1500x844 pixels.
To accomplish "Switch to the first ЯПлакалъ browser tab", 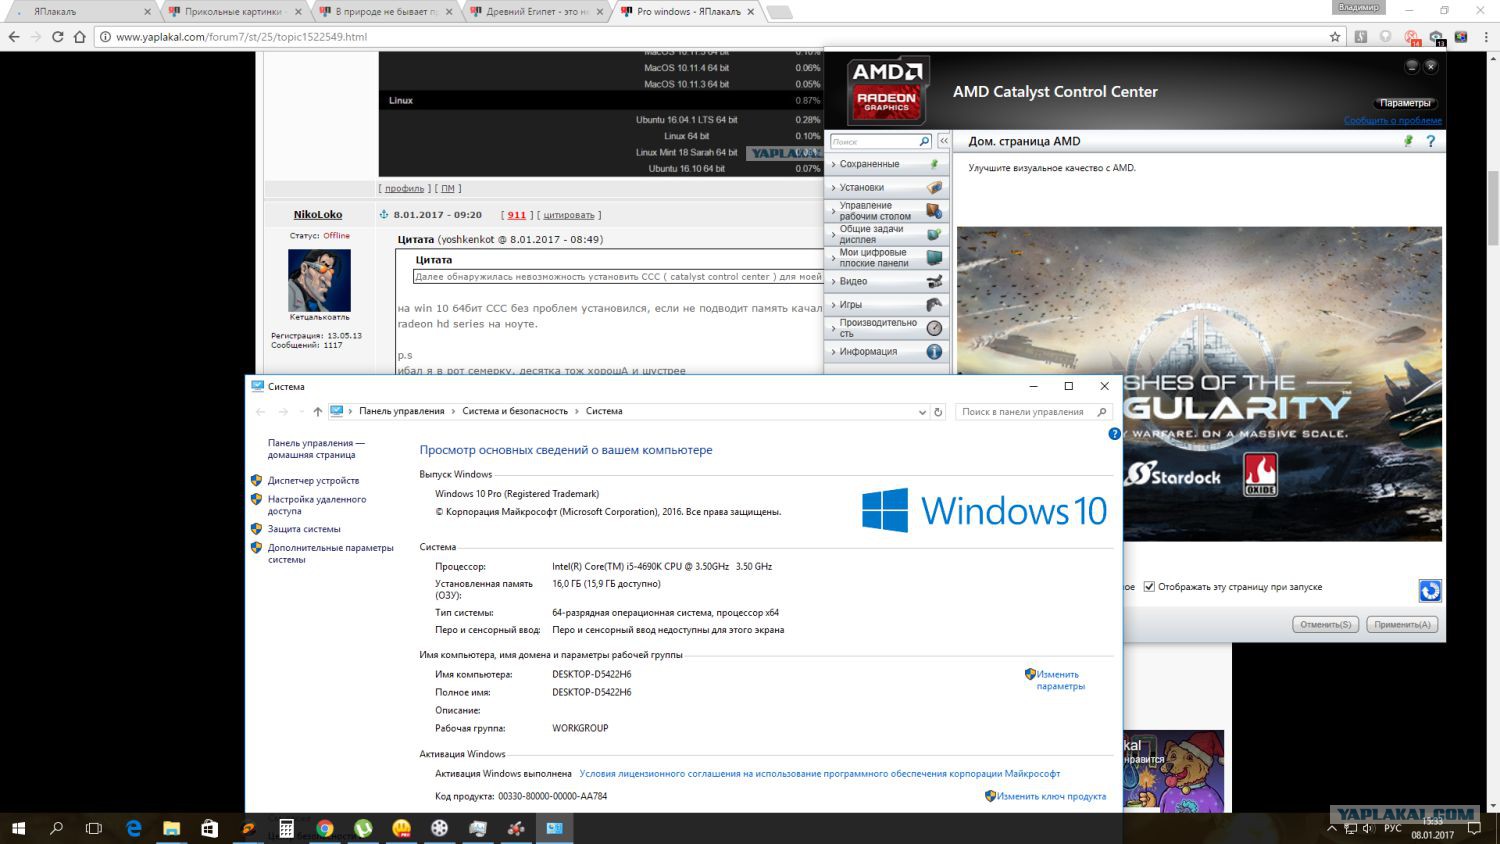I will (x=83, y=12).
